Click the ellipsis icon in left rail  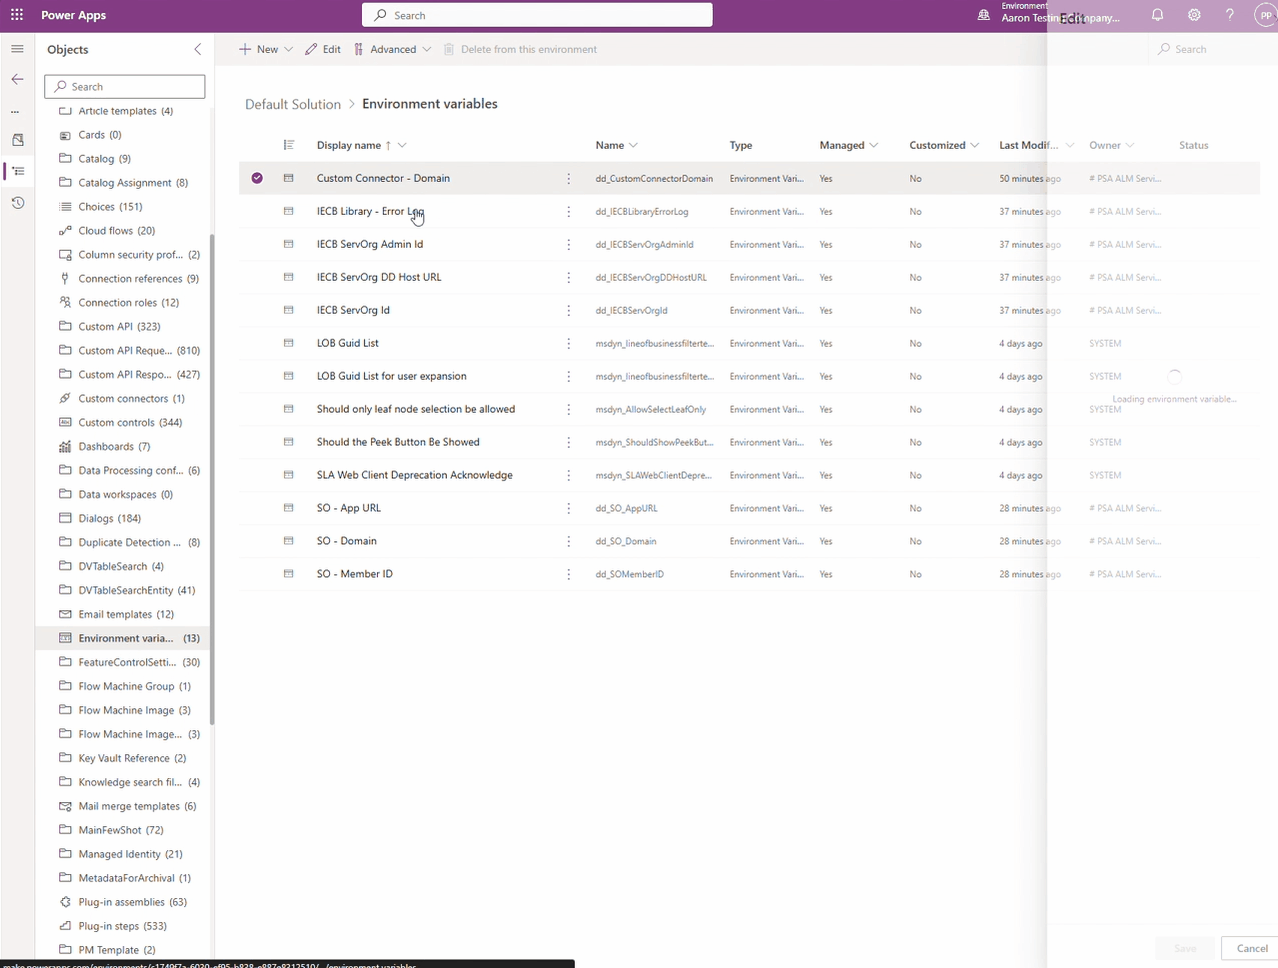[x=15, y=111]
